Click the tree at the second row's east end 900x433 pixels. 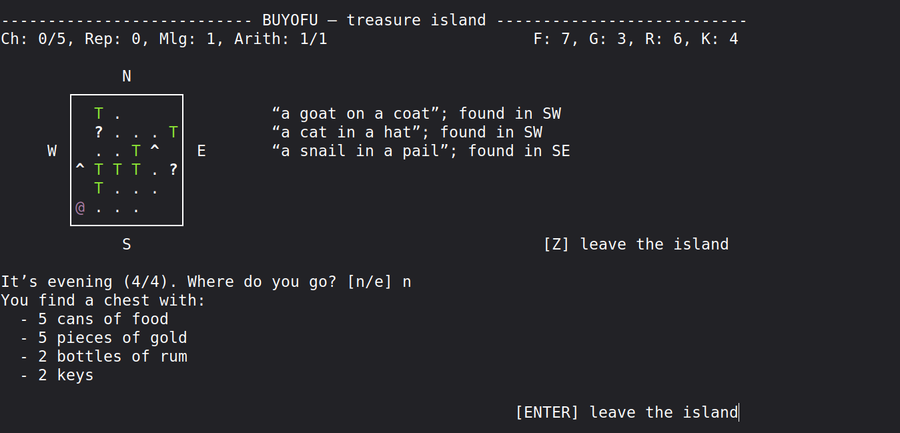tap(173, 132)
